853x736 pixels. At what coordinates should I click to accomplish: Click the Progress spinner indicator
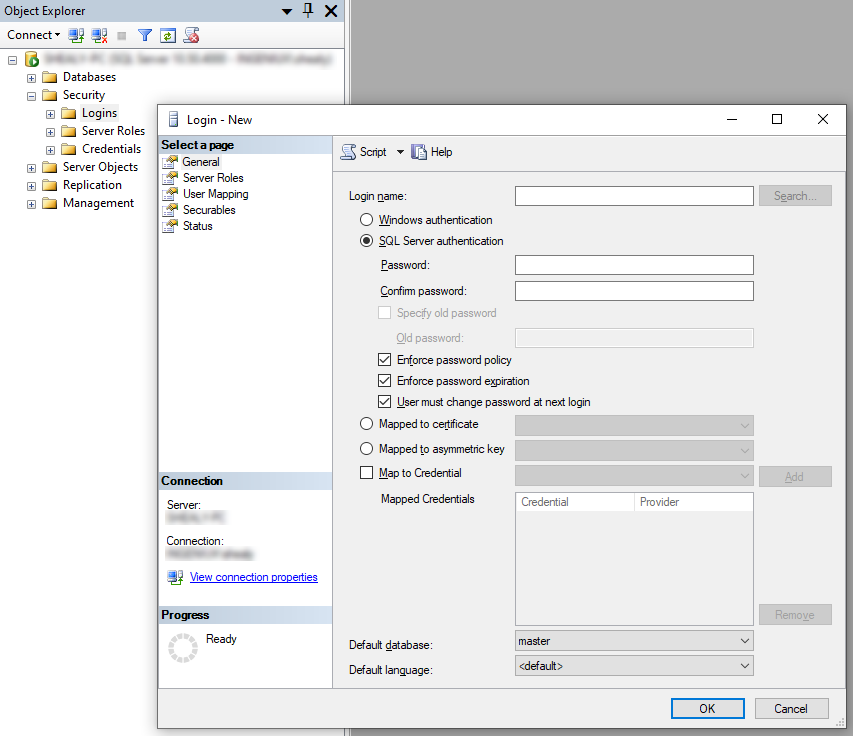pos(183,648)
